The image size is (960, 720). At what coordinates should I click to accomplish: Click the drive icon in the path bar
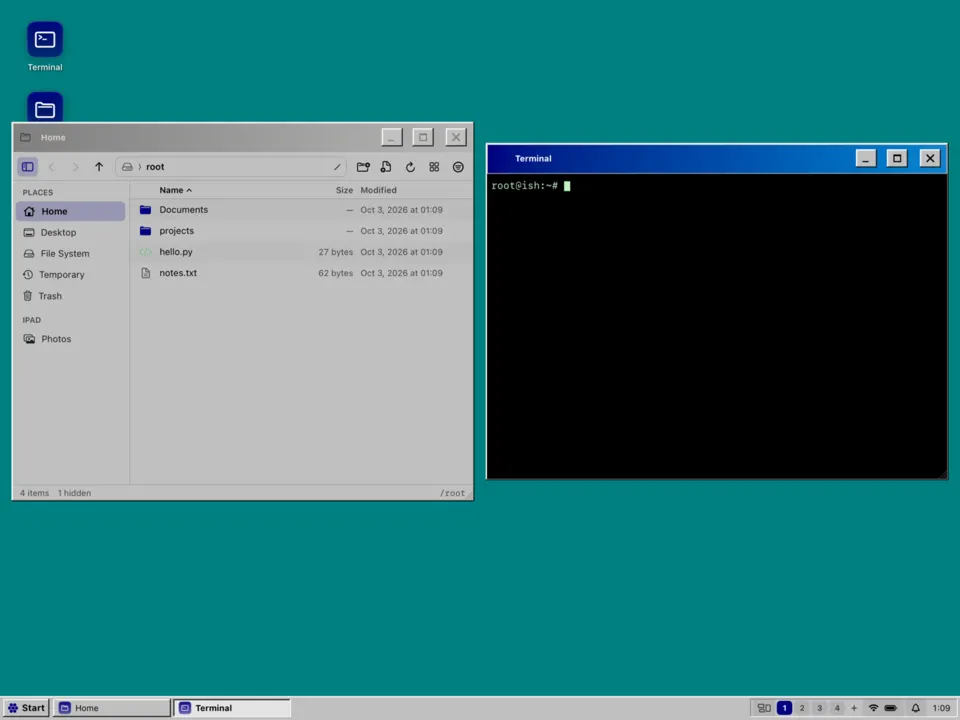click(x=127, y=167)
